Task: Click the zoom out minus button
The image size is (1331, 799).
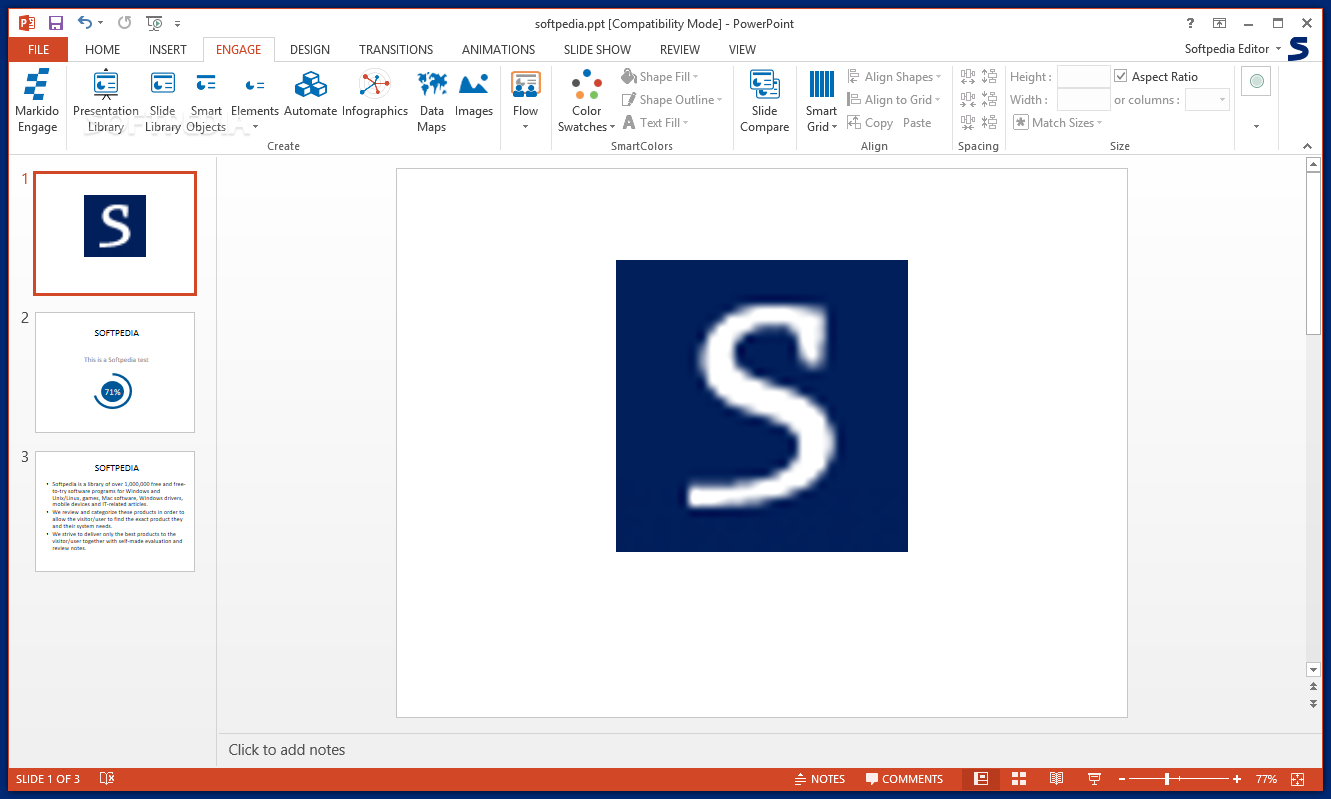Action: 1123,779
